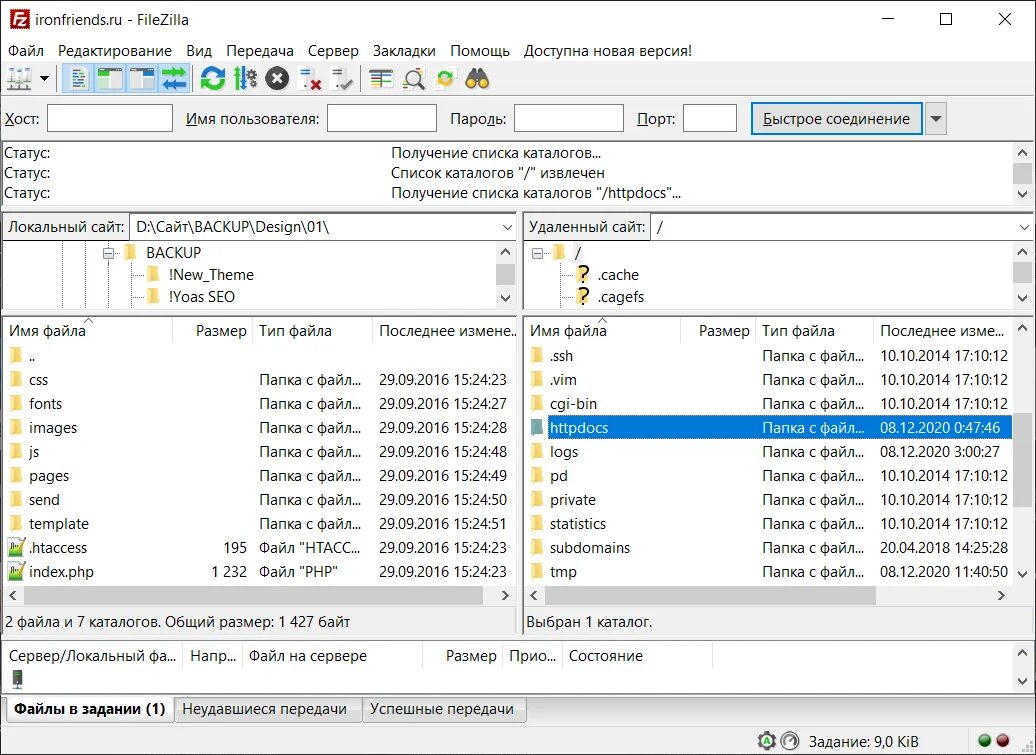Image resolution: width=1036 pixels, height=755 pixels.
Task: Disconnect from the current server
Action: click(x=309, y=79)
